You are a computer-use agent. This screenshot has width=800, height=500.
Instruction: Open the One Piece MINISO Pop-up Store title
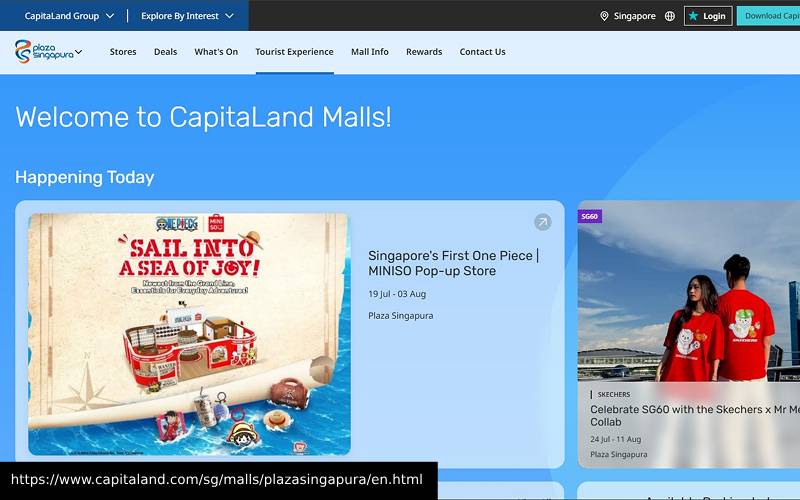(454, 263)
